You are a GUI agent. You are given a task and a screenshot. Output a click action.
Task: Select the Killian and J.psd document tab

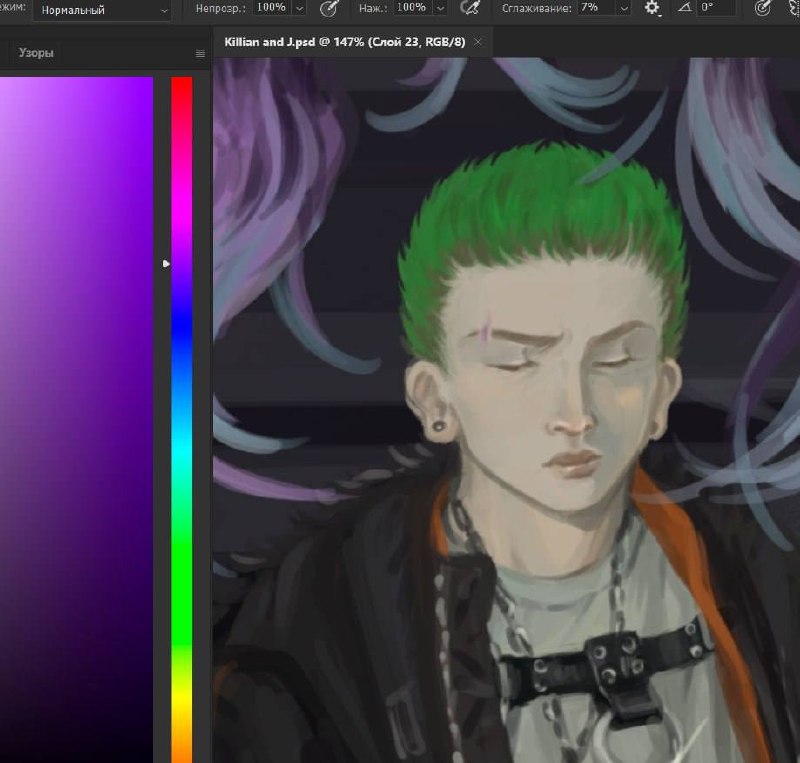tap(345, 42)
